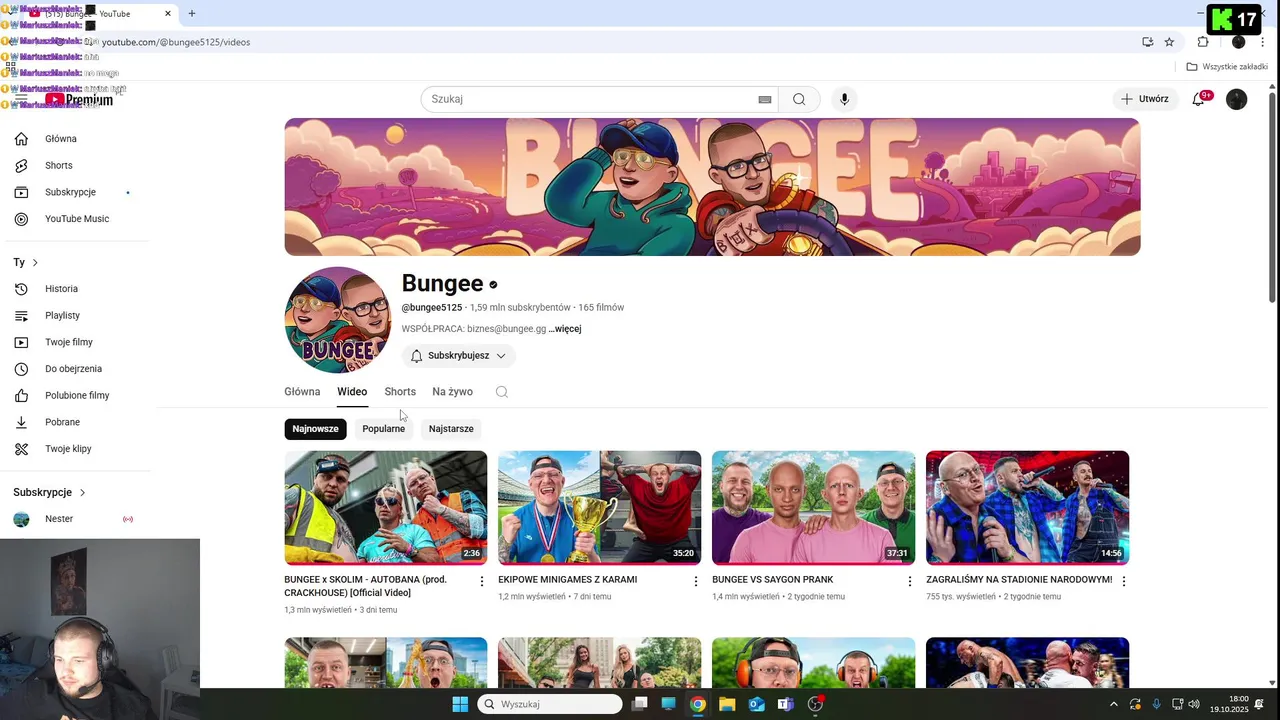Open Subskrypcje feed in the sidebar

click(x=70, y=192)
